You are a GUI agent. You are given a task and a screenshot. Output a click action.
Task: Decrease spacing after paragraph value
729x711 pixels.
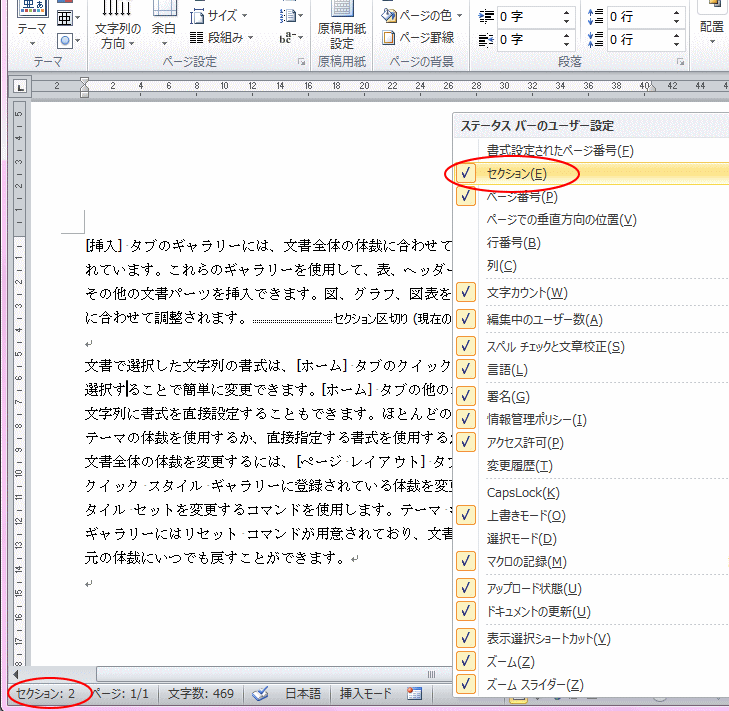pos(676,45)
